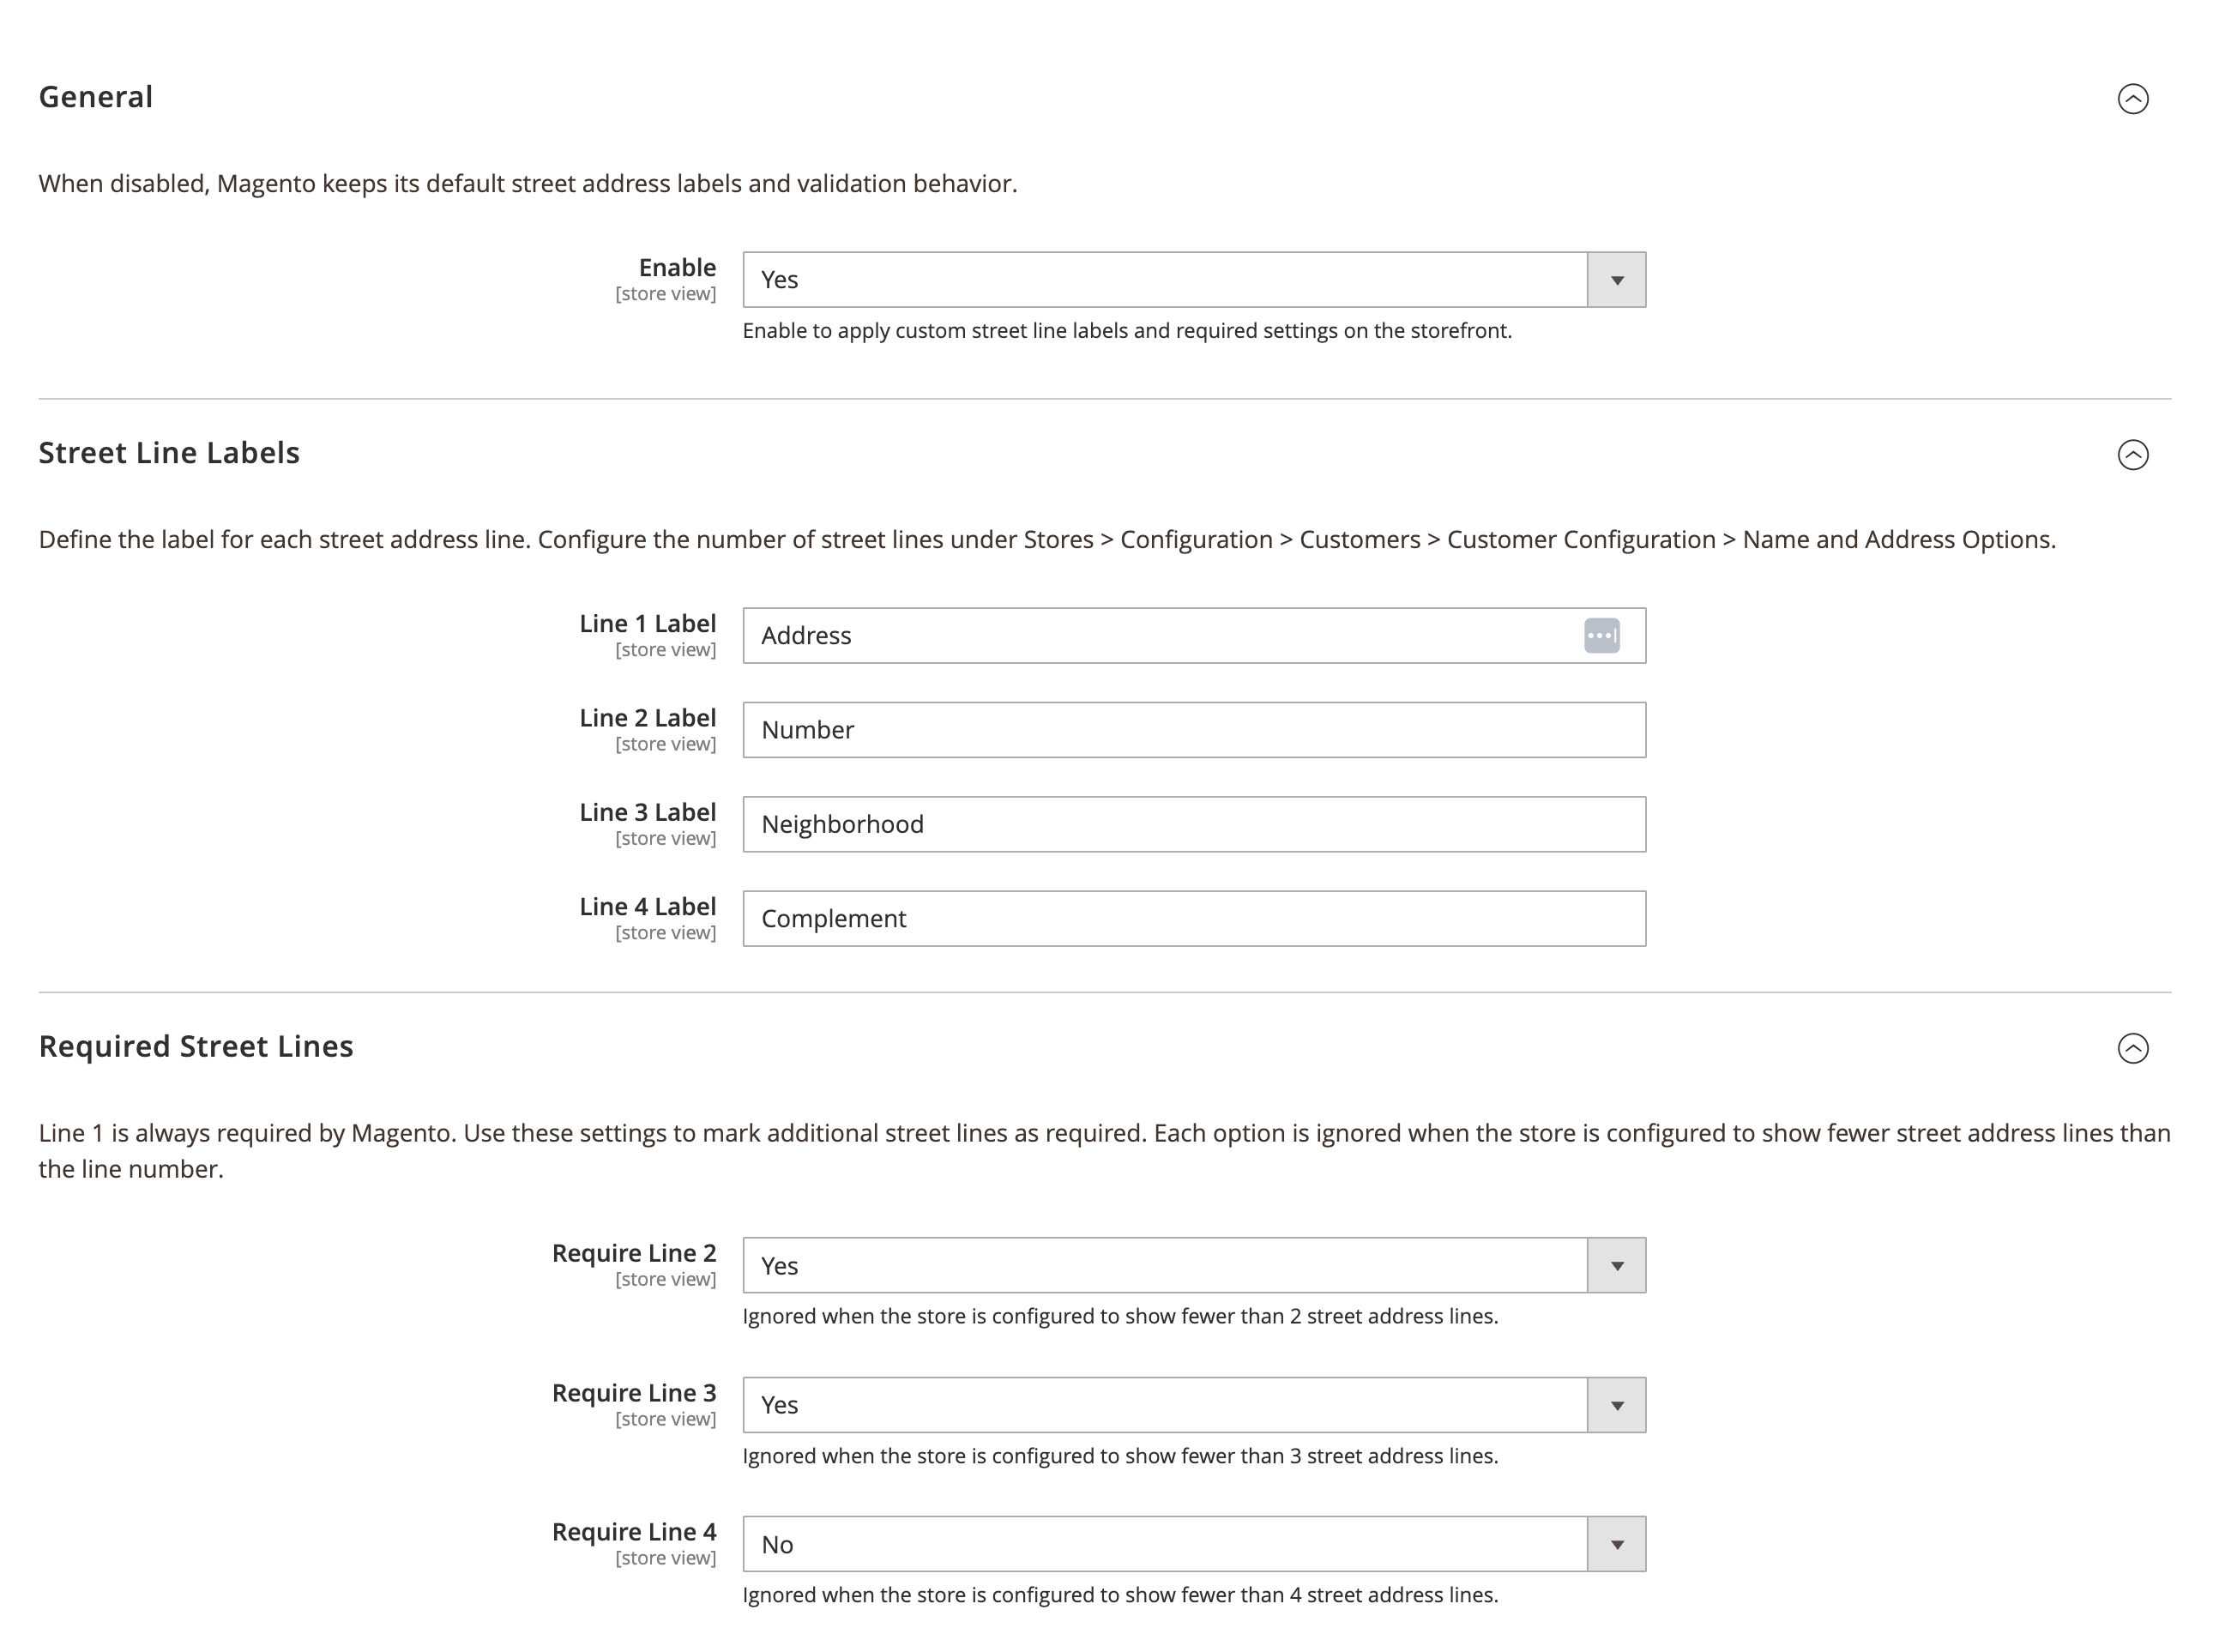Click the Require Line 3 label

(x=634, y=1392)
